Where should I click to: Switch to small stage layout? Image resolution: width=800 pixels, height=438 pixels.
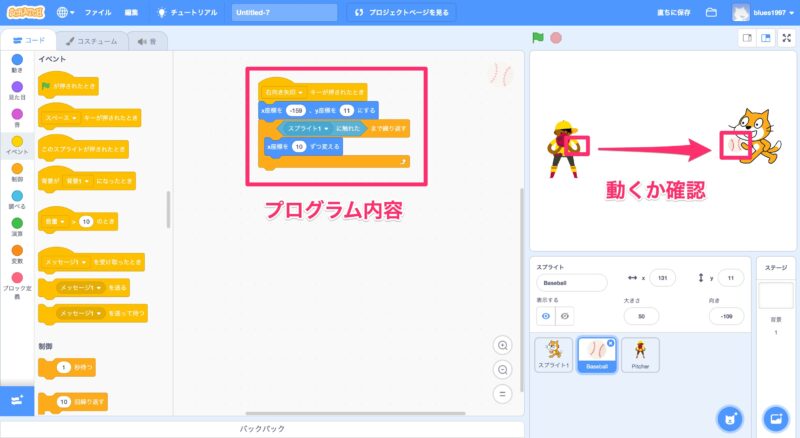tap(746, 38)
